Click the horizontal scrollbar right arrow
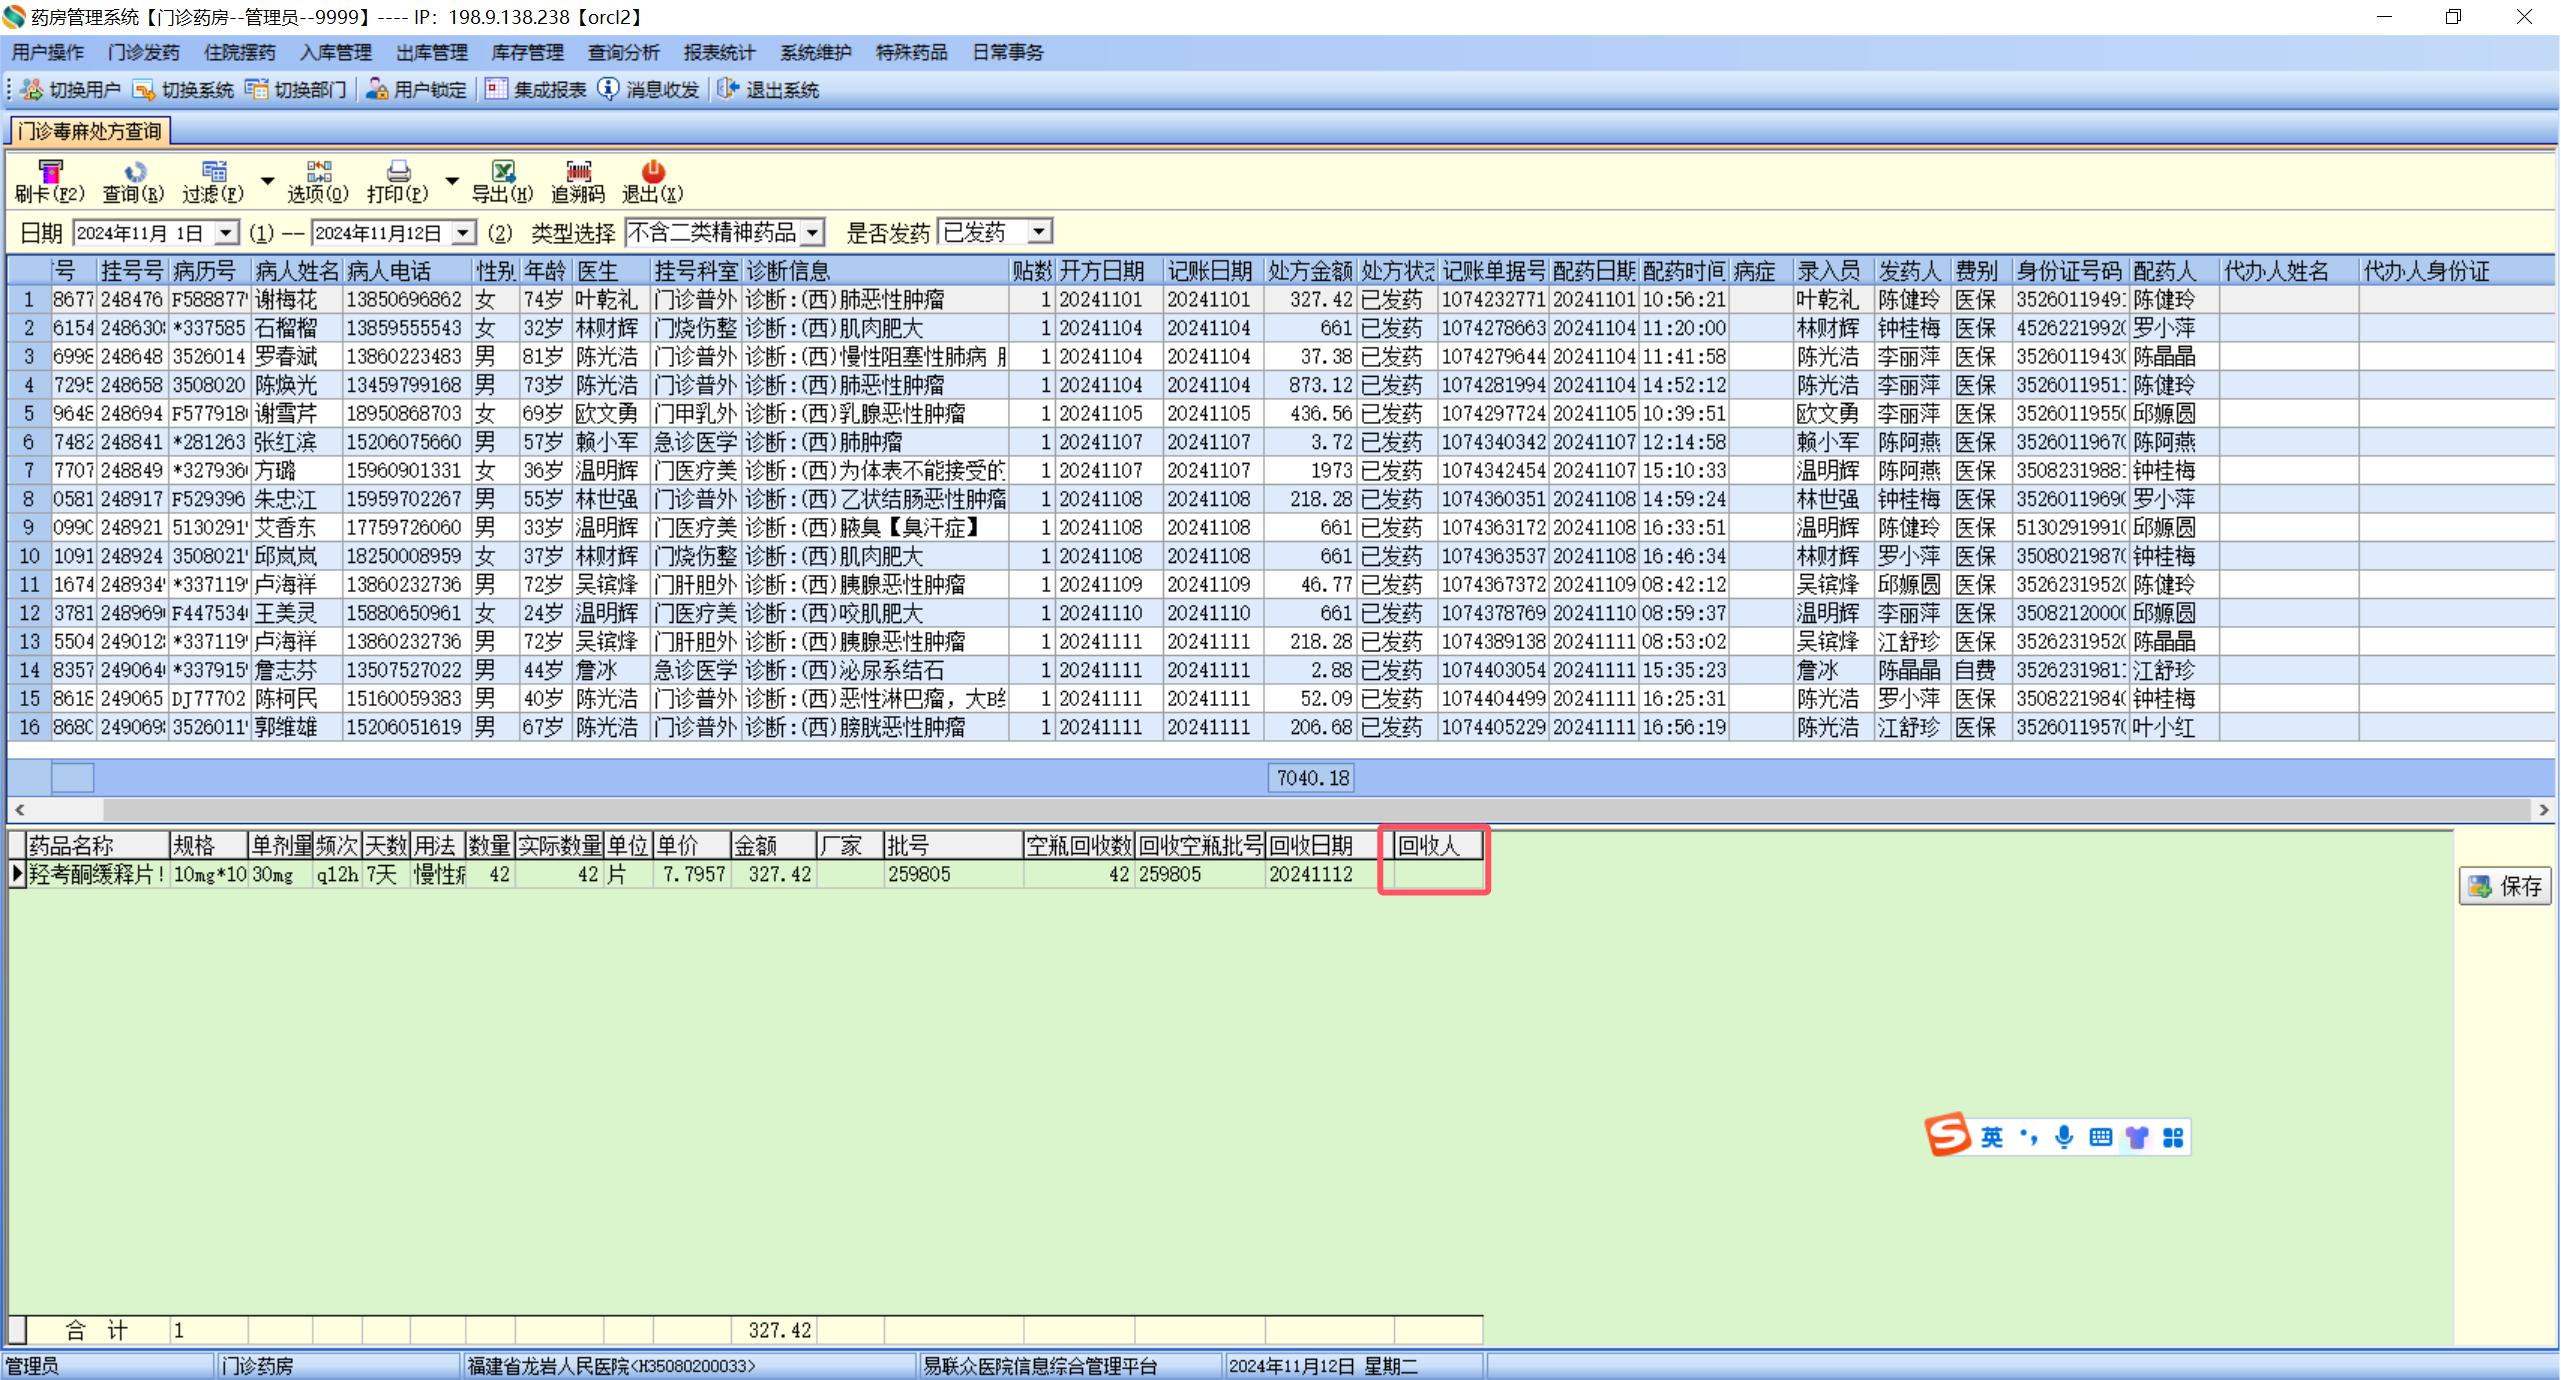This screenshot has width=2561, height=1380. 2544,809
